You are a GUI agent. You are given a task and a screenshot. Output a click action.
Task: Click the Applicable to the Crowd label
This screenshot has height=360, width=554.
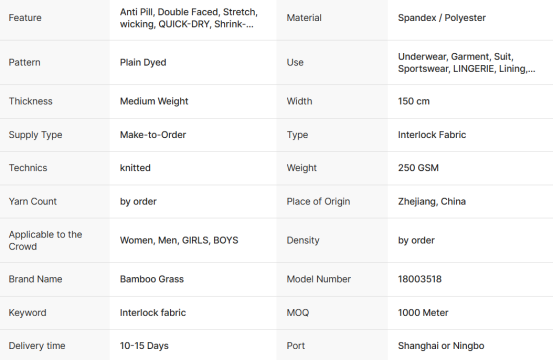click(x=45, y=241)
